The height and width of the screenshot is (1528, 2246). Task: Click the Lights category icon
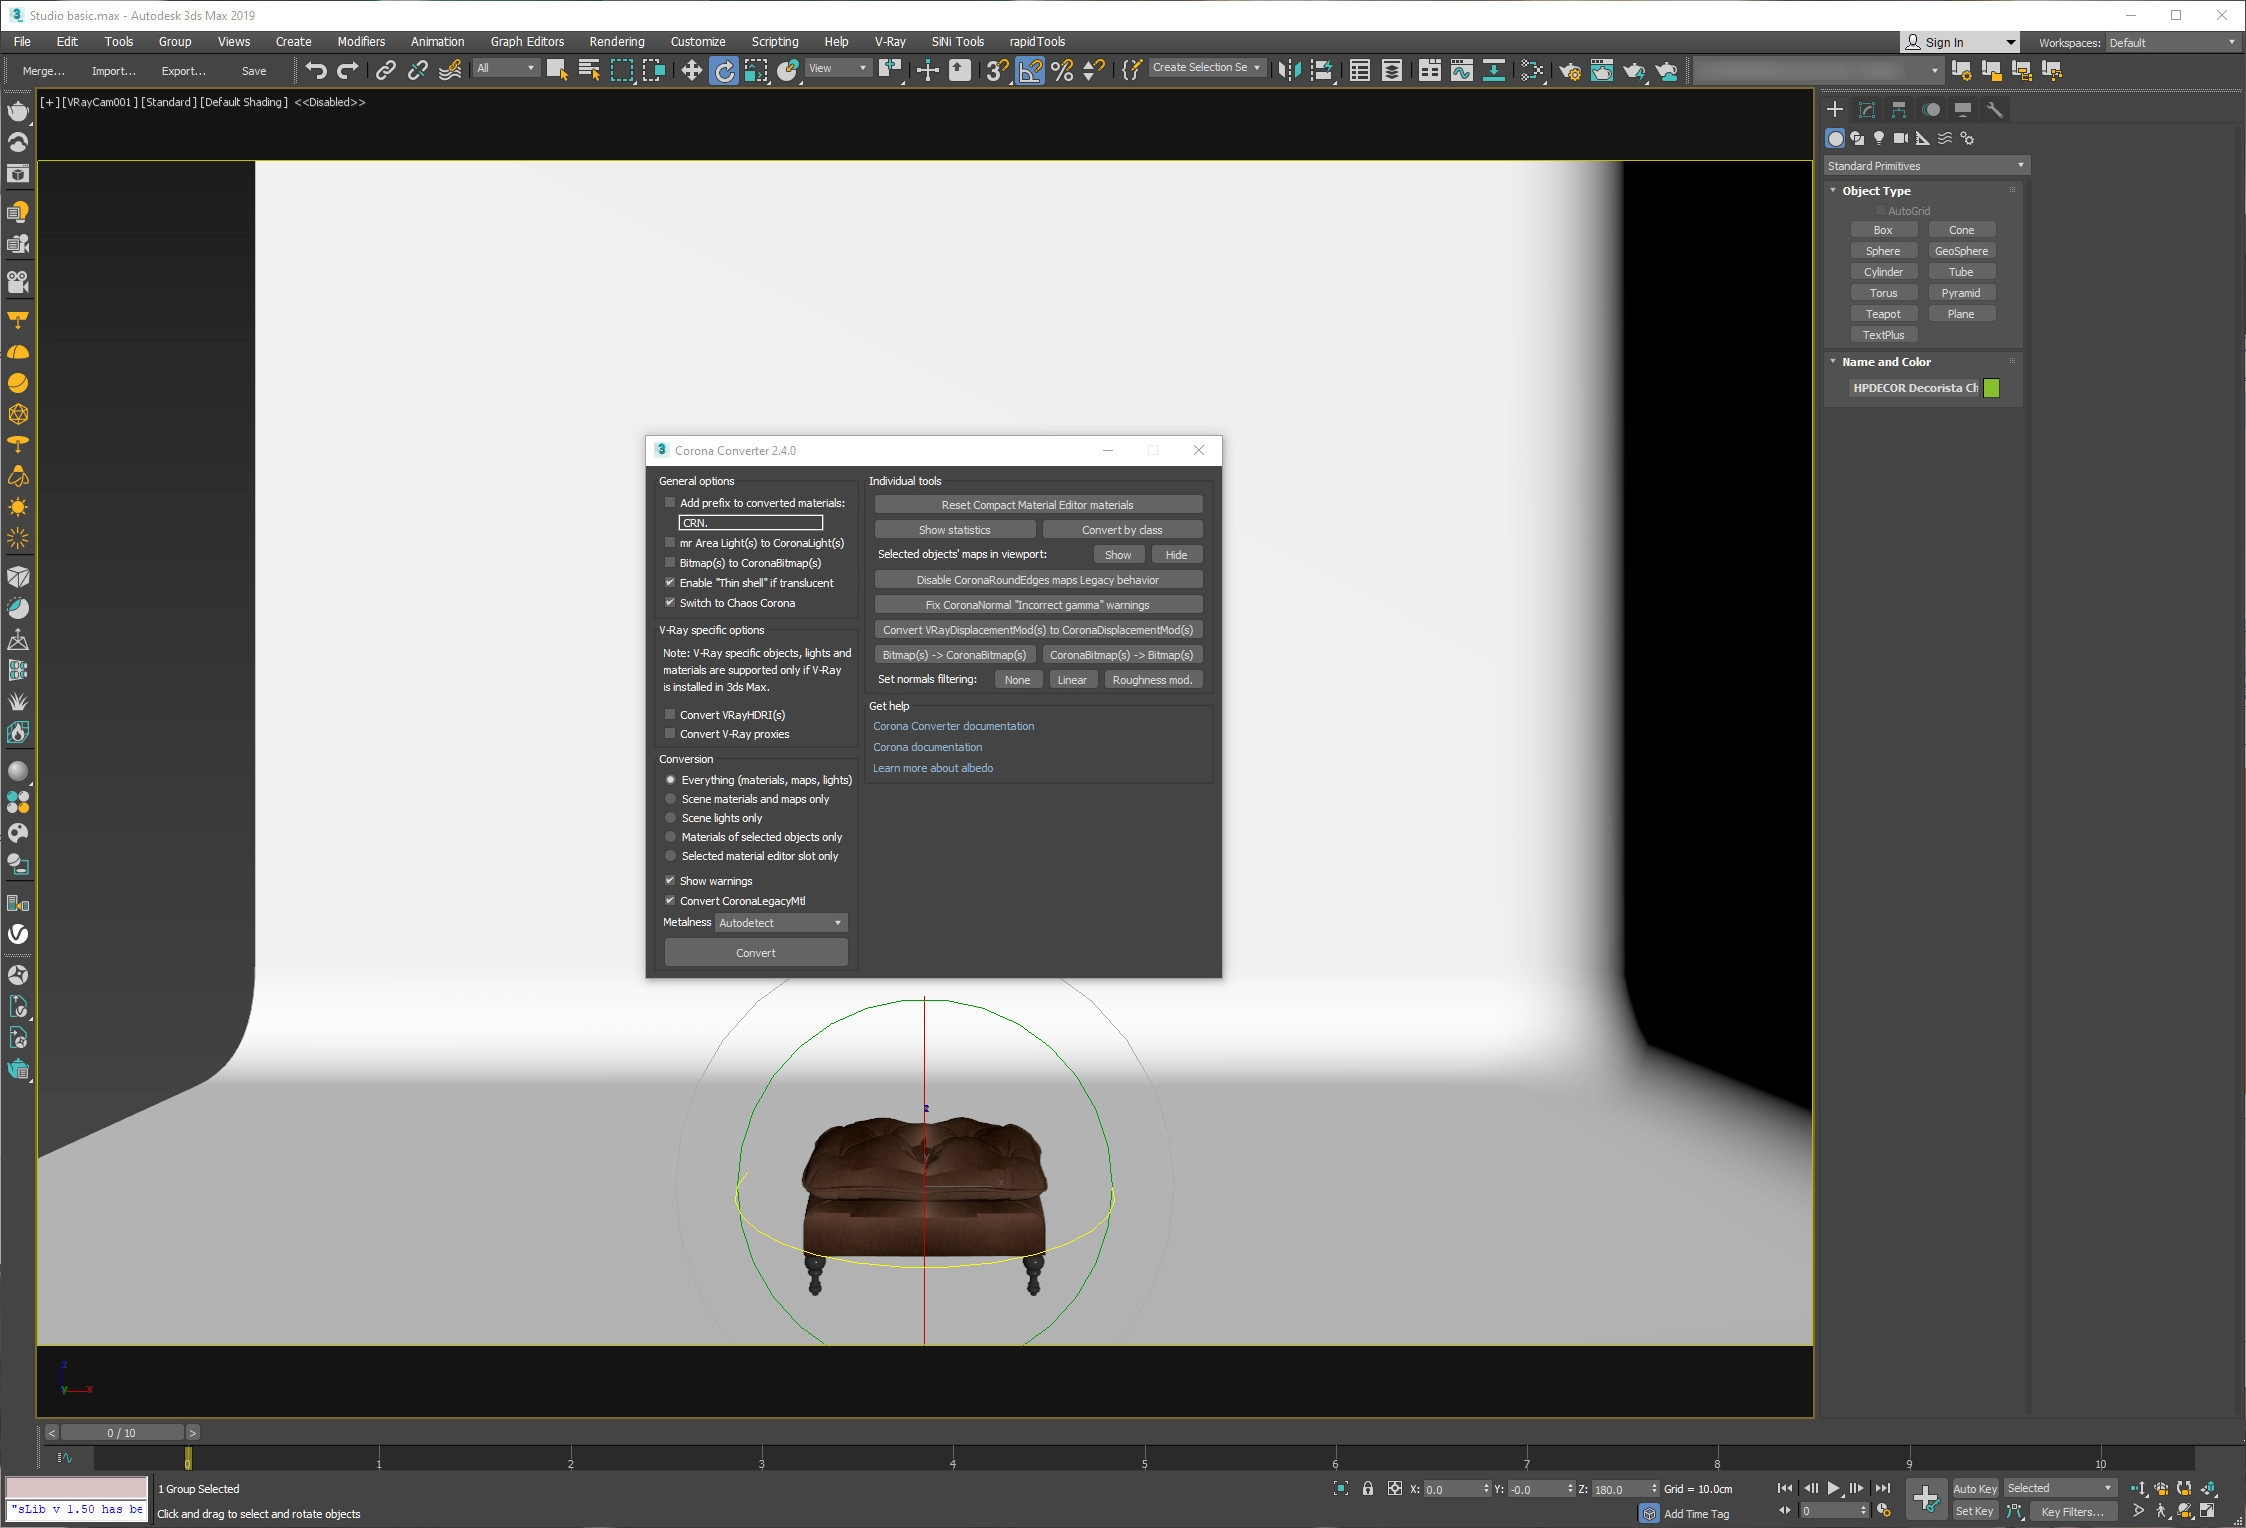click(x=1879, y=138)
